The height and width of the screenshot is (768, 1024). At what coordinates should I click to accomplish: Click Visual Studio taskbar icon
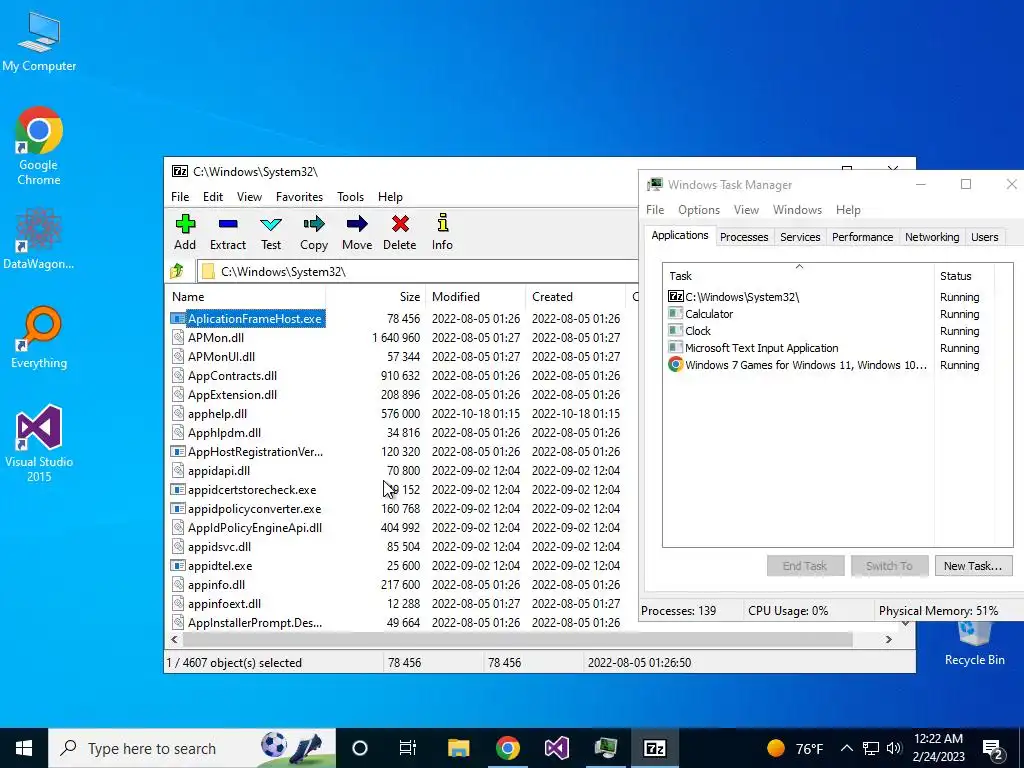pyautogui.click(x=556, y=748)
